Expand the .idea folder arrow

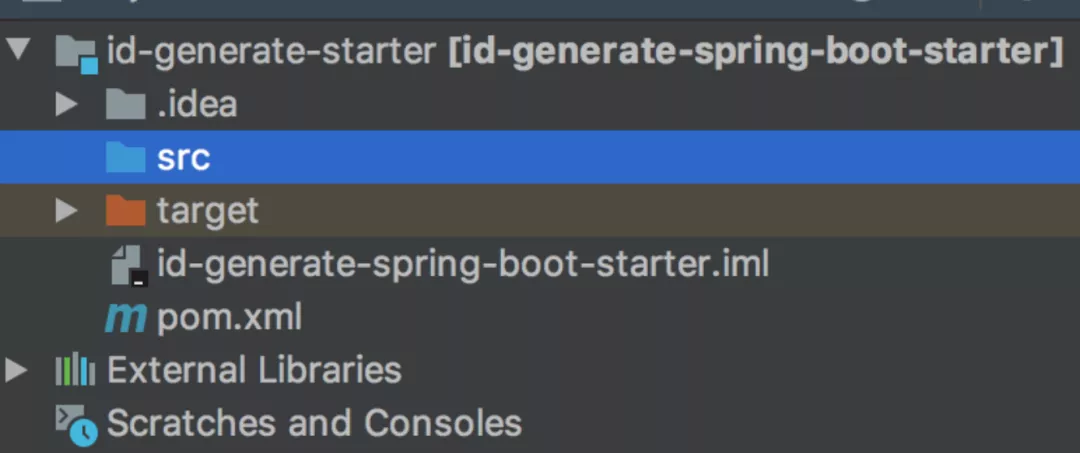coord(66,104)
